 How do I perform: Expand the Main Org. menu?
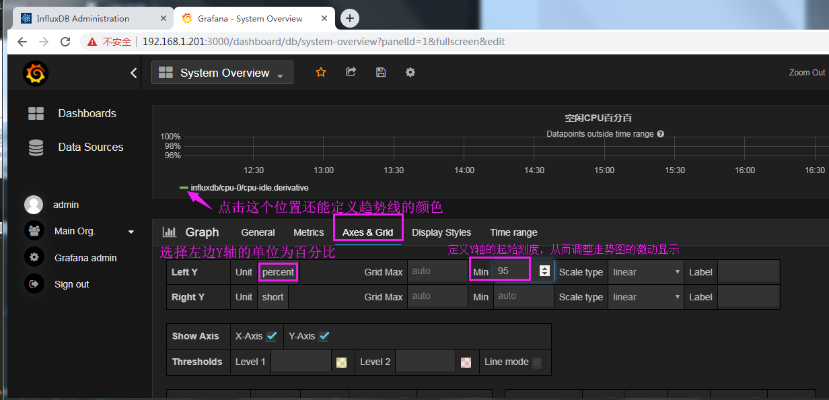[x=131, y=232]
